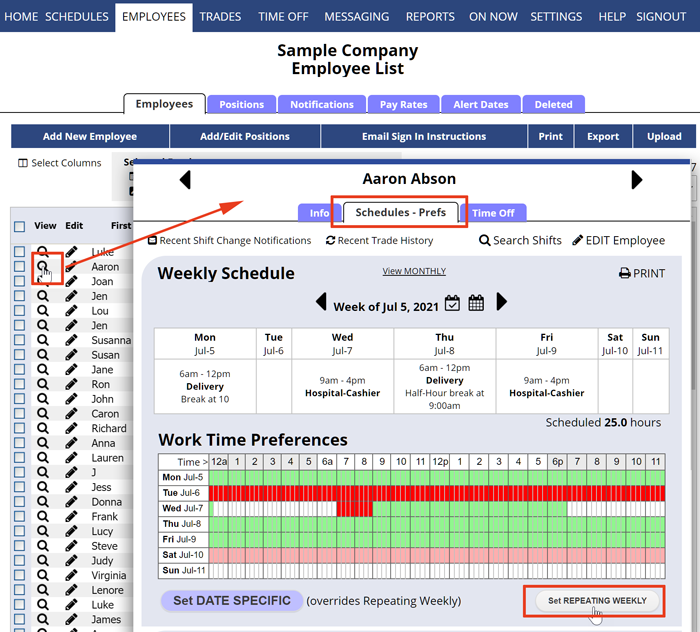Open view details for Joan
The image size is (700, 632).
pos(43,281)
